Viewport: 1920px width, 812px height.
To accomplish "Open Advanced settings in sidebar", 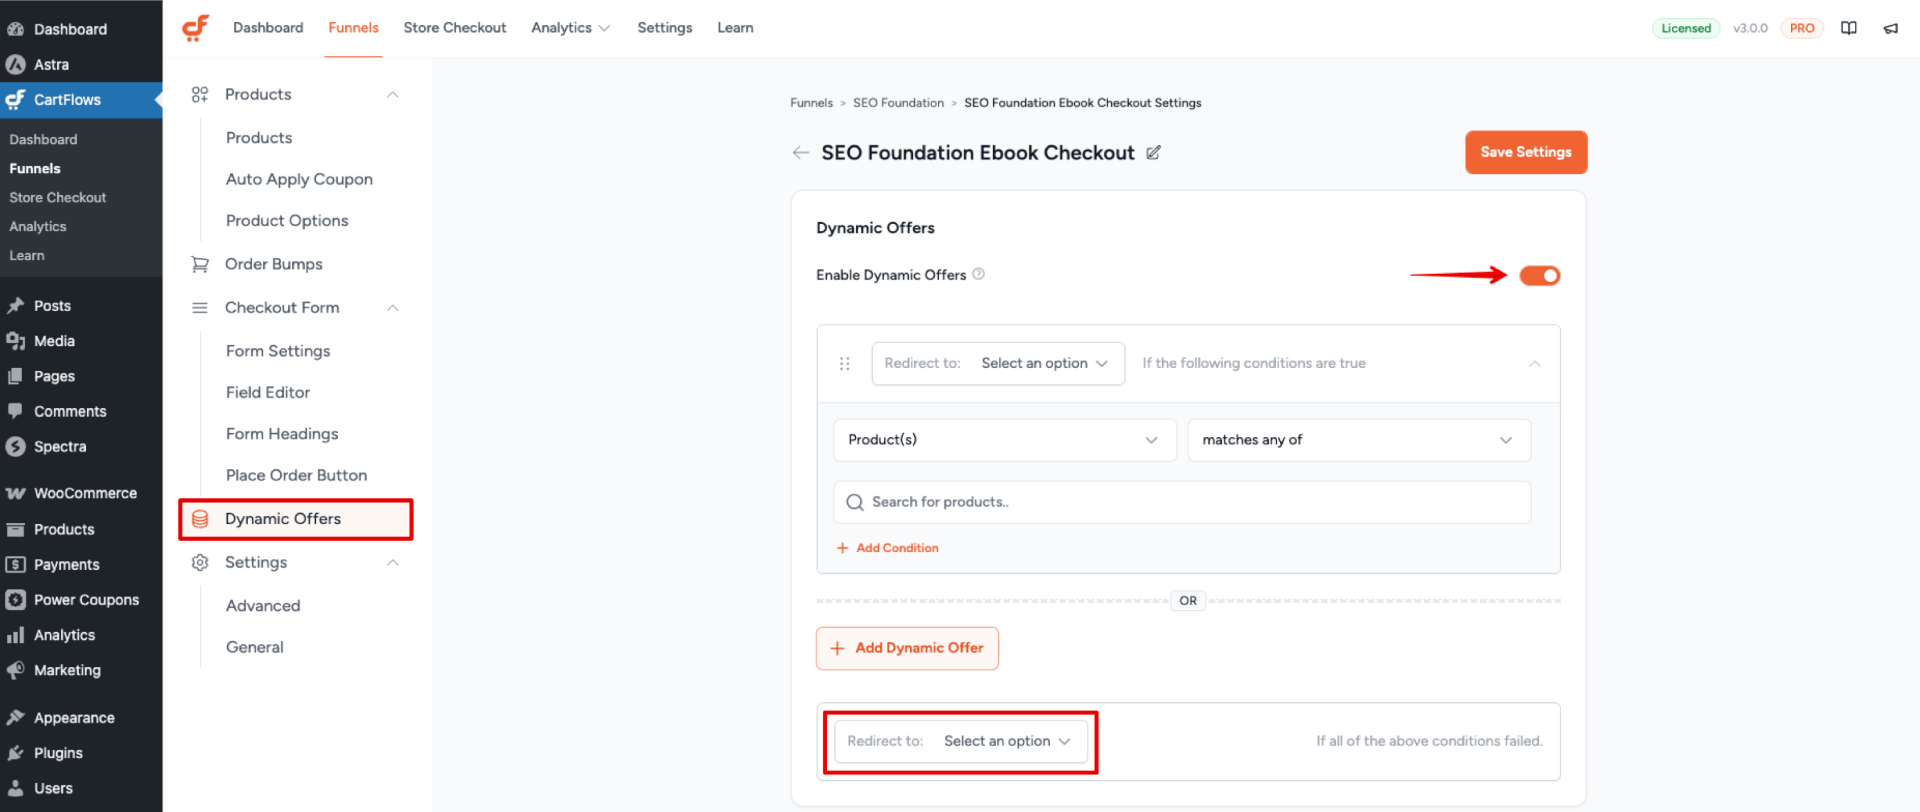I will pyautogui.click(x=263, y=606).
